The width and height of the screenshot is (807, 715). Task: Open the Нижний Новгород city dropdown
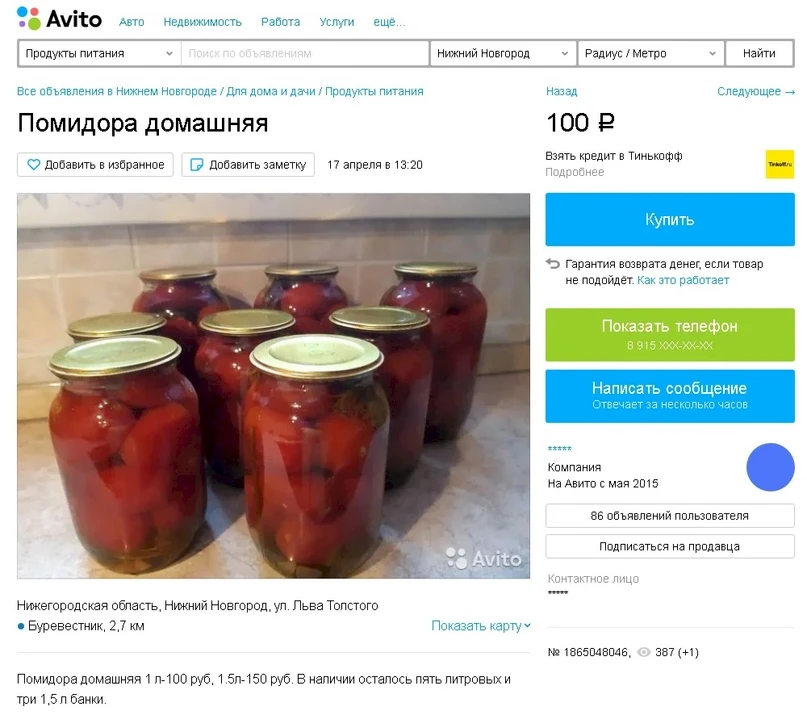(502, 54)
